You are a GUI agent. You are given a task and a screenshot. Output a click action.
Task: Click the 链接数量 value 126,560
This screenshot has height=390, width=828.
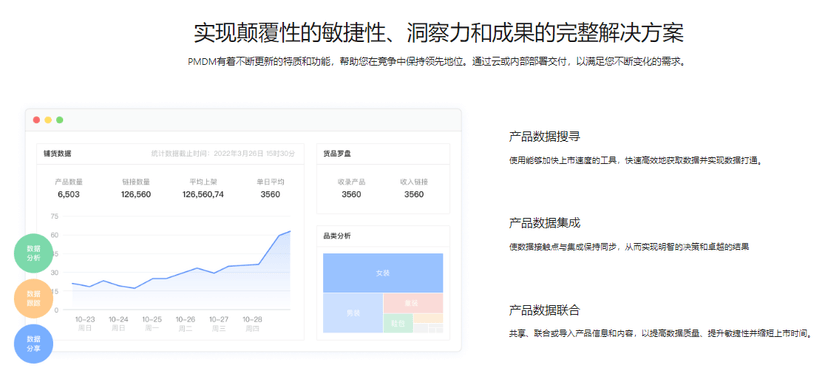[136, 194]
